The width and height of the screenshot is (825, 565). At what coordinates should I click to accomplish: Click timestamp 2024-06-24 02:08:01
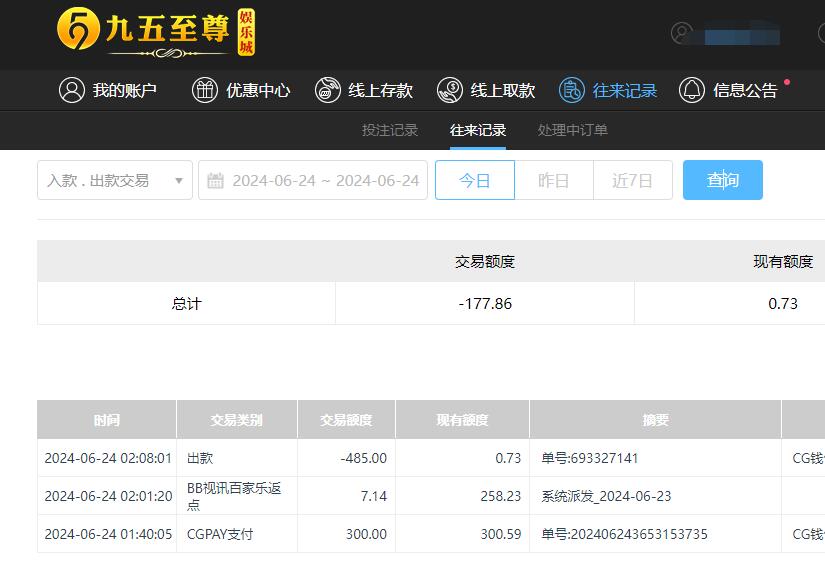(108, 458)
